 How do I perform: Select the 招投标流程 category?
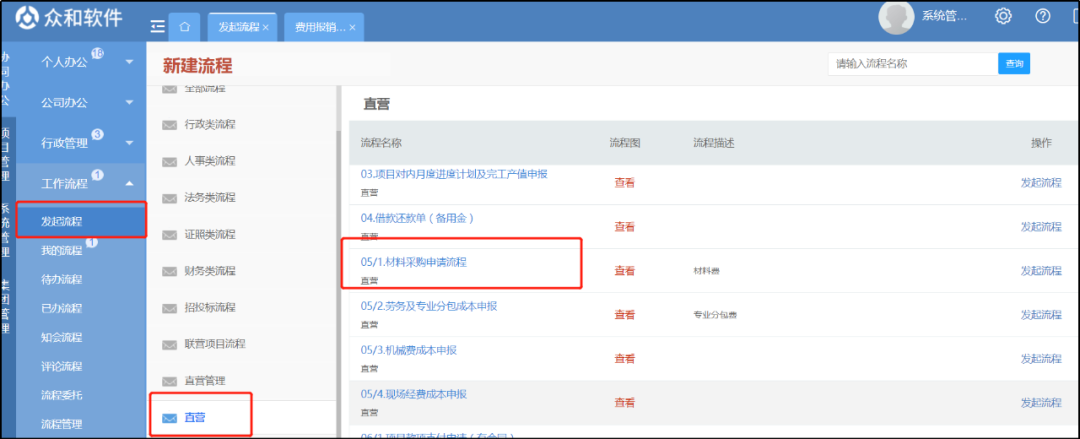click(210, 307)
